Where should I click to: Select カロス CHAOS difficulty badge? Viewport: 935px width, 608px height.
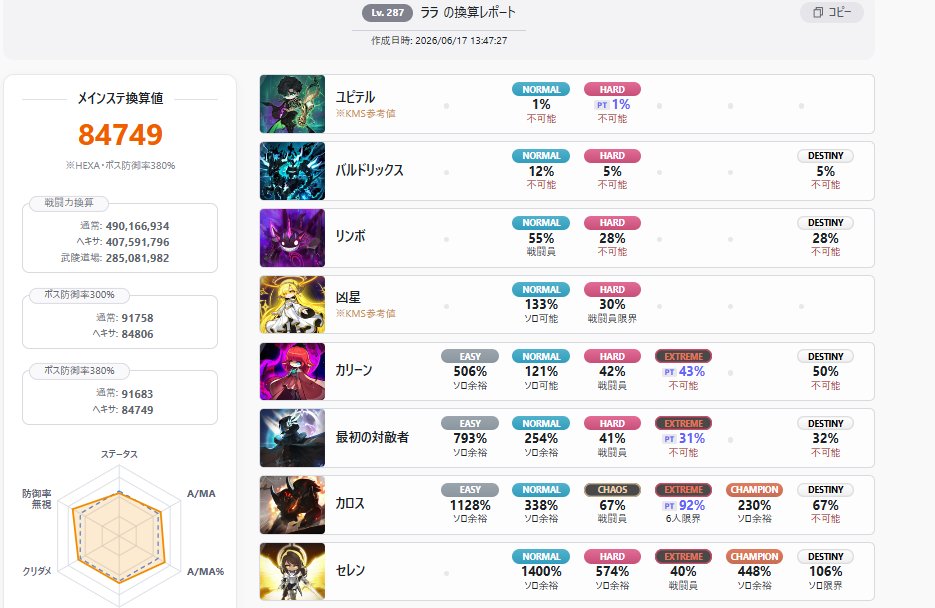(612, 489)
